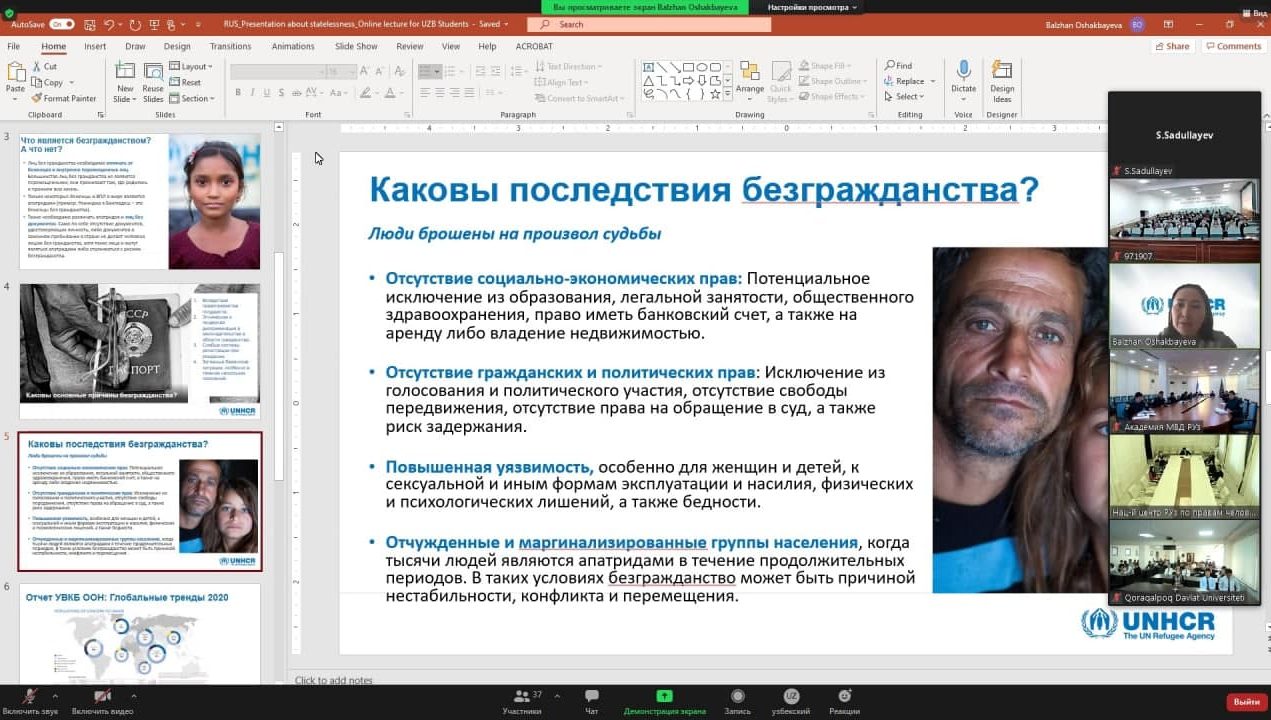Select the rectangle shape in the shapes gallery
1271x720 pixels.
(689, 67)
